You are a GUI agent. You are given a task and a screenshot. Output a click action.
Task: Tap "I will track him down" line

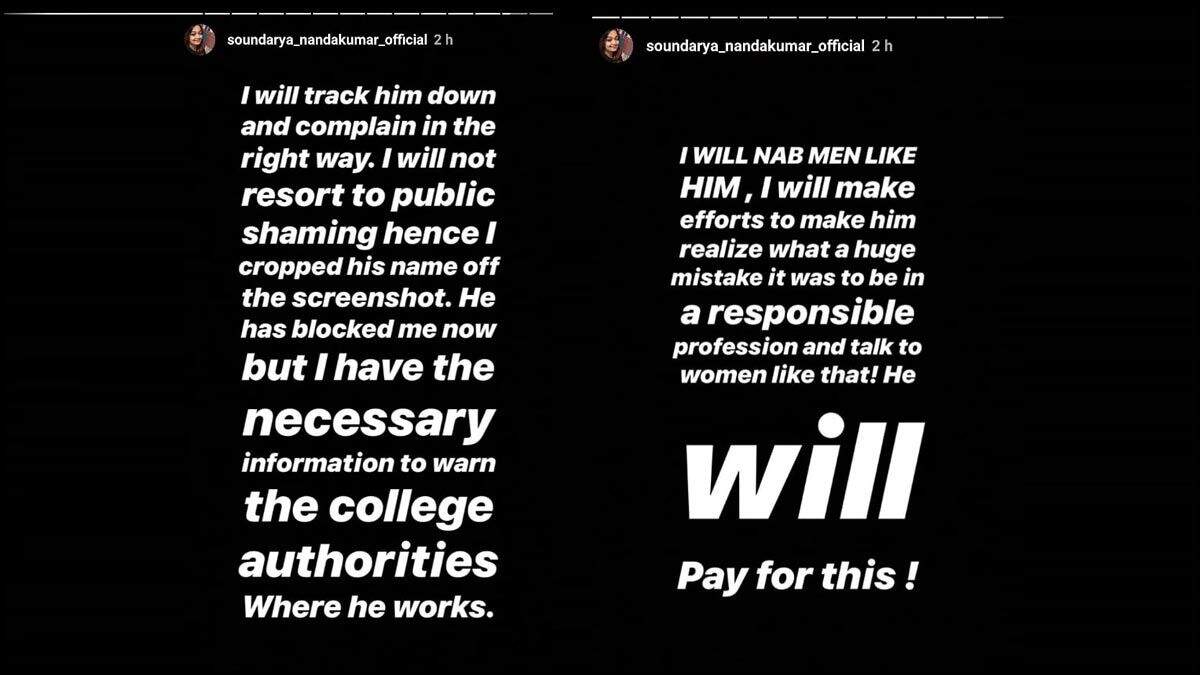click(x=368, y=97)
